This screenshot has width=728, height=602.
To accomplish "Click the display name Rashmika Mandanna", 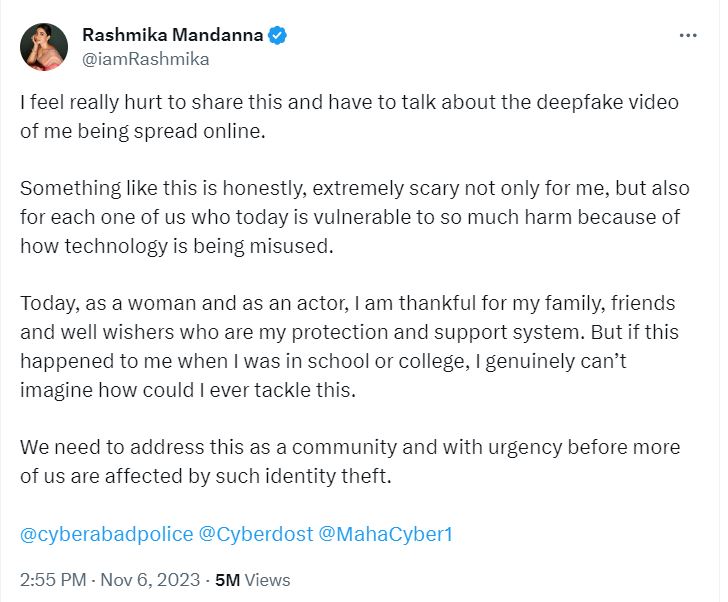I will click(172, 36).
